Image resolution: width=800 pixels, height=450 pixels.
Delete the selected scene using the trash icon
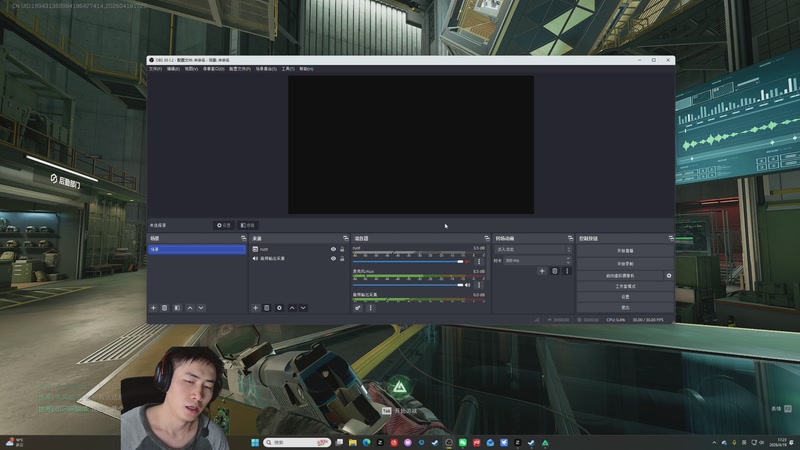165,308
